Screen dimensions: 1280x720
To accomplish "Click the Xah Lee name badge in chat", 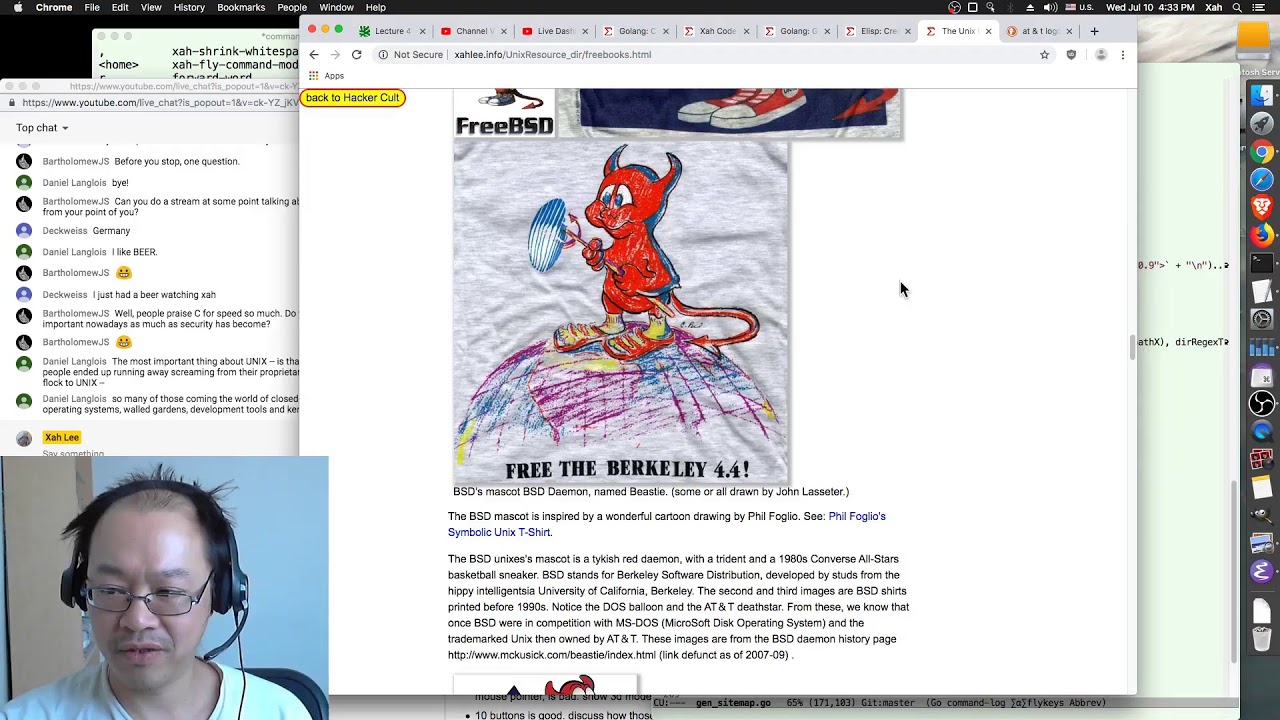I will [61, 437].
